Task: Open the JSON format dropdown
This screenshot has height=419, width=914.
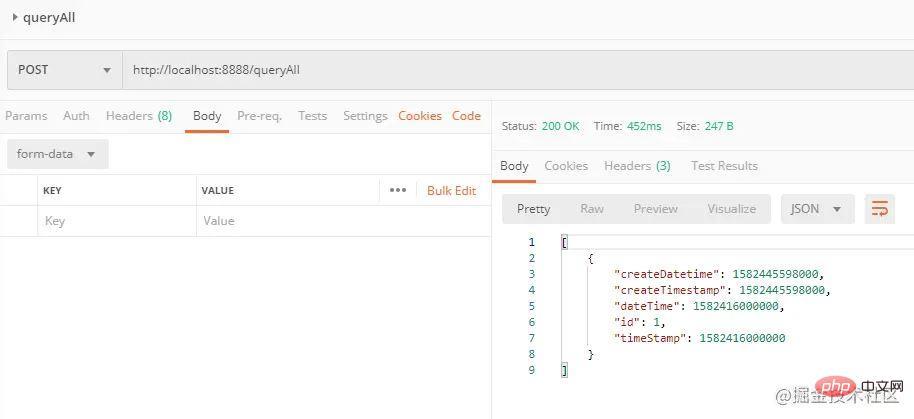Action: (x=817, y=209)
